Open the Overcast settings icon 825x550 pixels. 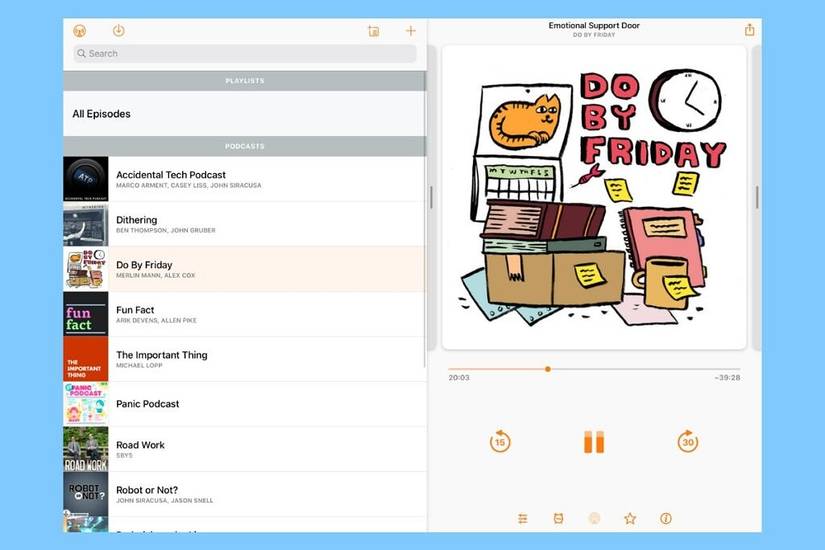(x=79, y=31)
